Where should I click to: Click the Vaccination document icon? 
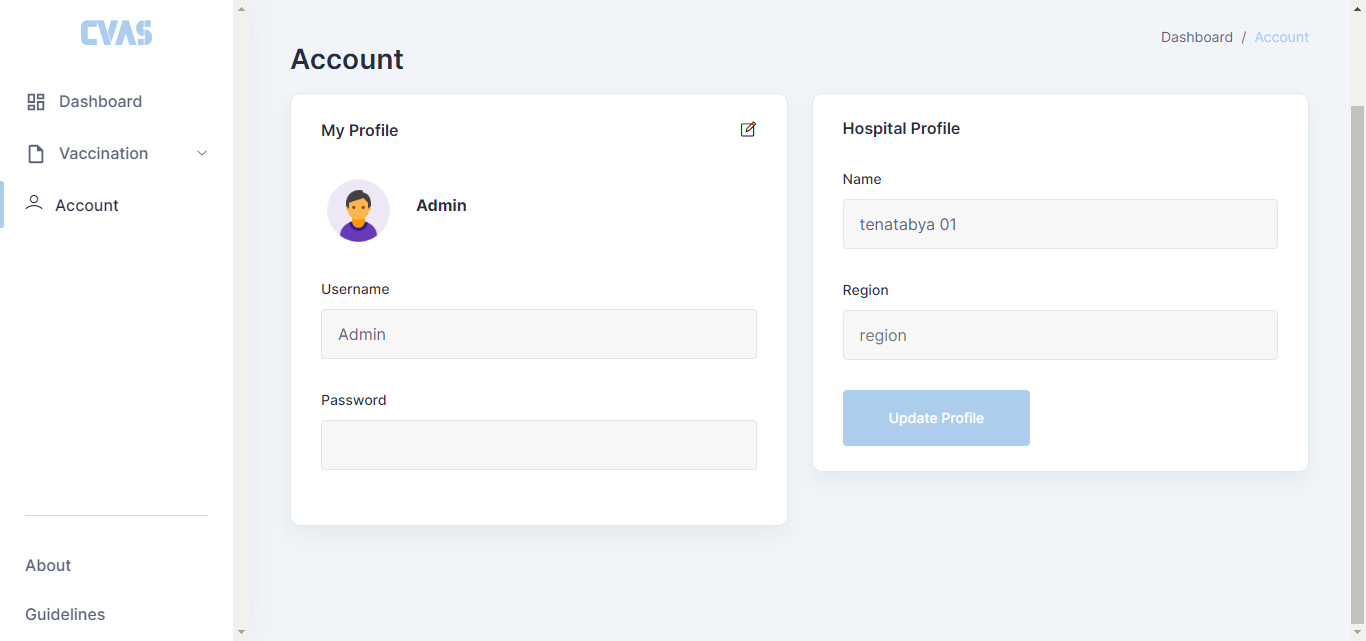pyautogui.click(x=36, y=154)
